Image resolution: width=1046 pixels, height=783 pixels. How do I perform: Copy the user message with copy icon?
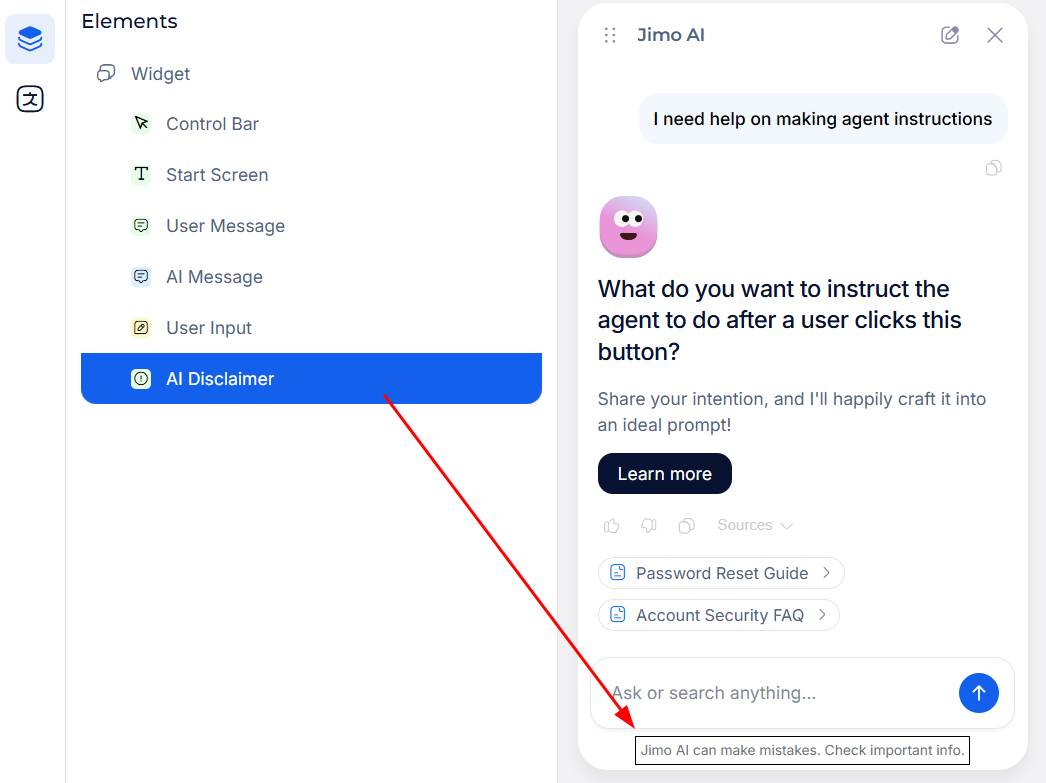tap(993, 168)
